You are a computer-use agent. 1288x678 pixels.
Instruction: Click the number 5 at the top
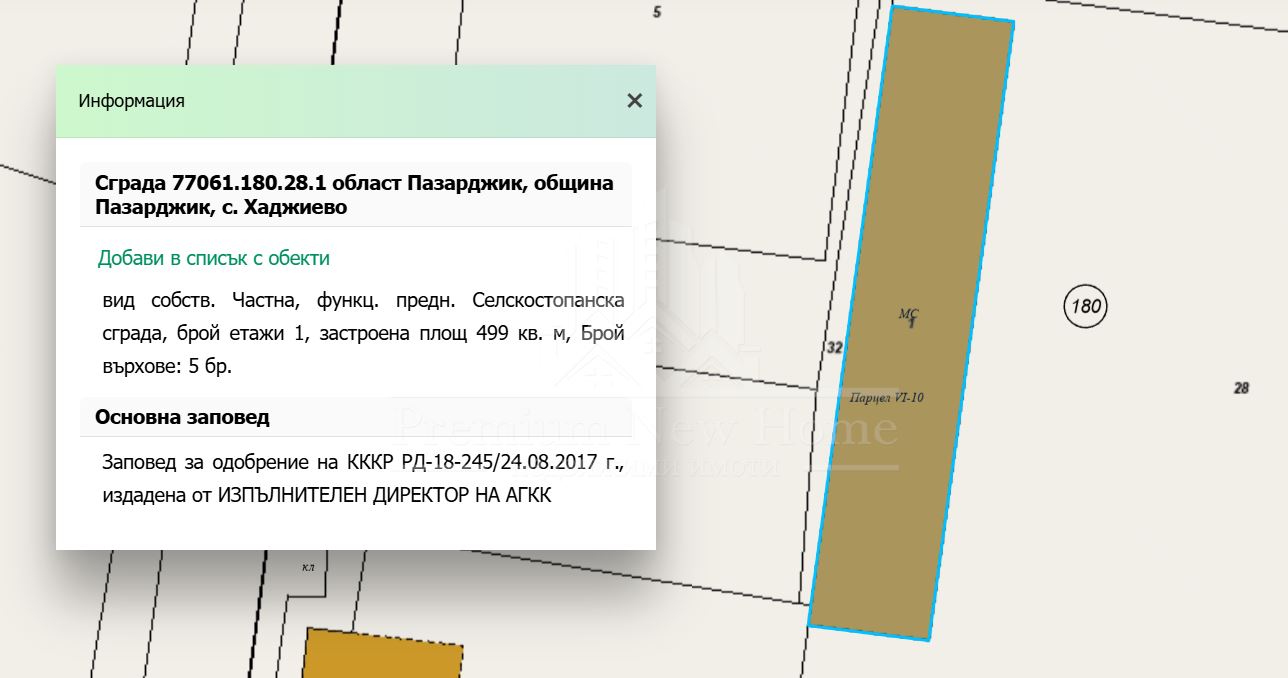656,13
